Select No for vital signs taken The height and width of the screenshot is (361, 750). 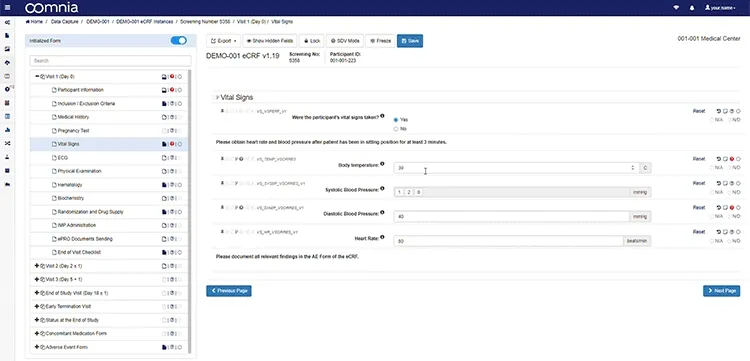[396, 129]
